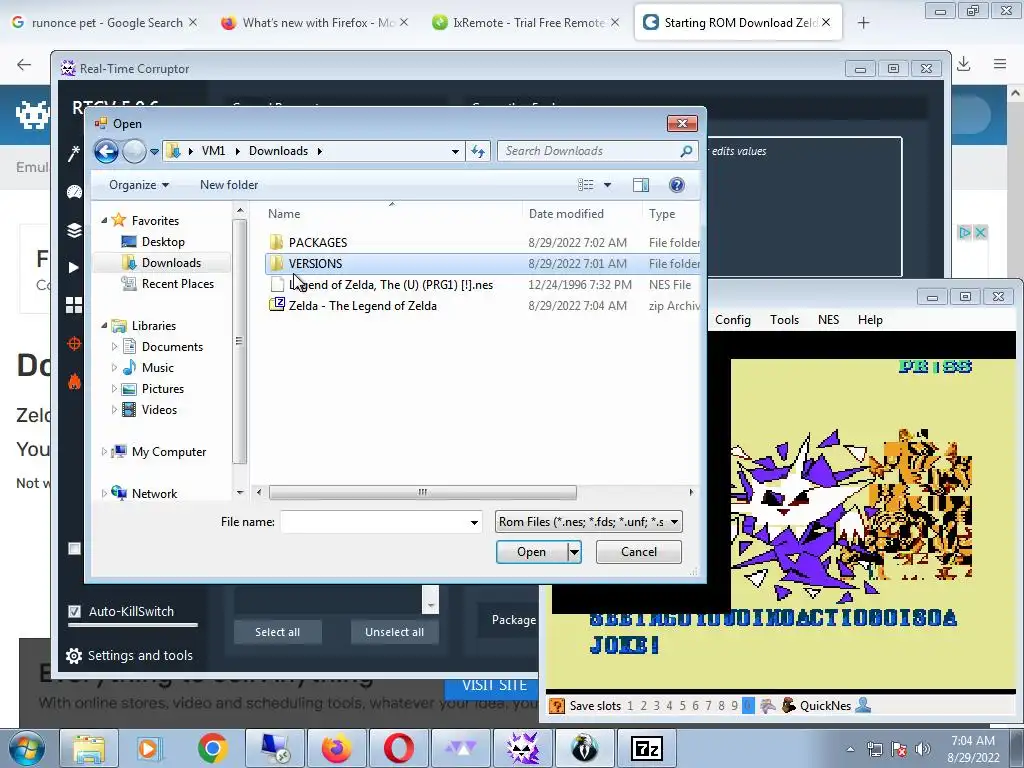Image resolution: width=1024 pixels, height=768 pixels.
Task: Open the Help menu in emulator
Action: (870, 320)
